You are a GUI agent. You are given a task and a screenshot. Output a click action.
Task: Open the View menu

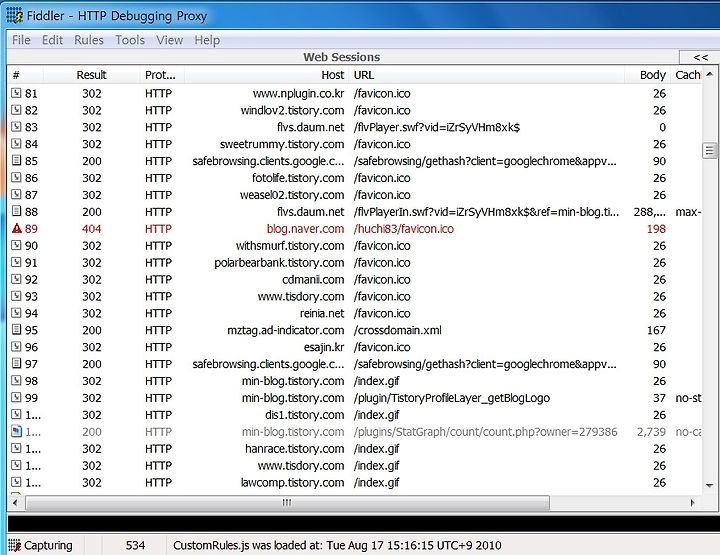pos(169,40)
